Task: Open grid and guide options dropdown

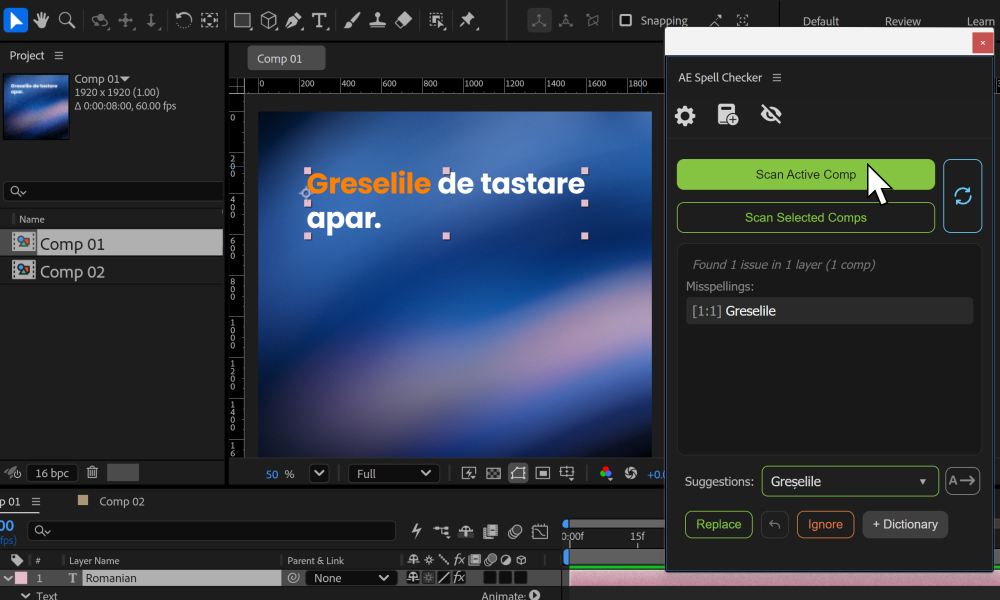Action: point(567,473)
